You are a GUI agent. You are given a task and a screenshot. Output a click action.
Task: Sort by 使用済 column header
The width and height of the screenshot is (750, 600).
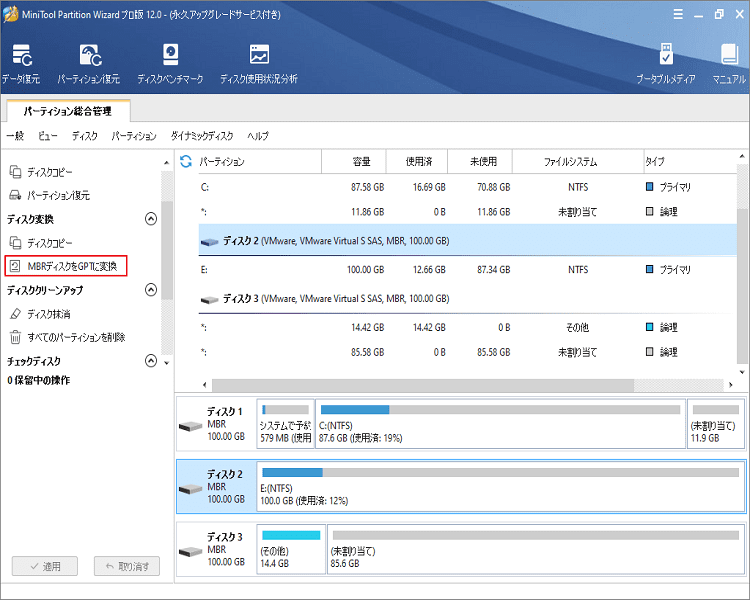pyautogui.click(x=417, y=162)
